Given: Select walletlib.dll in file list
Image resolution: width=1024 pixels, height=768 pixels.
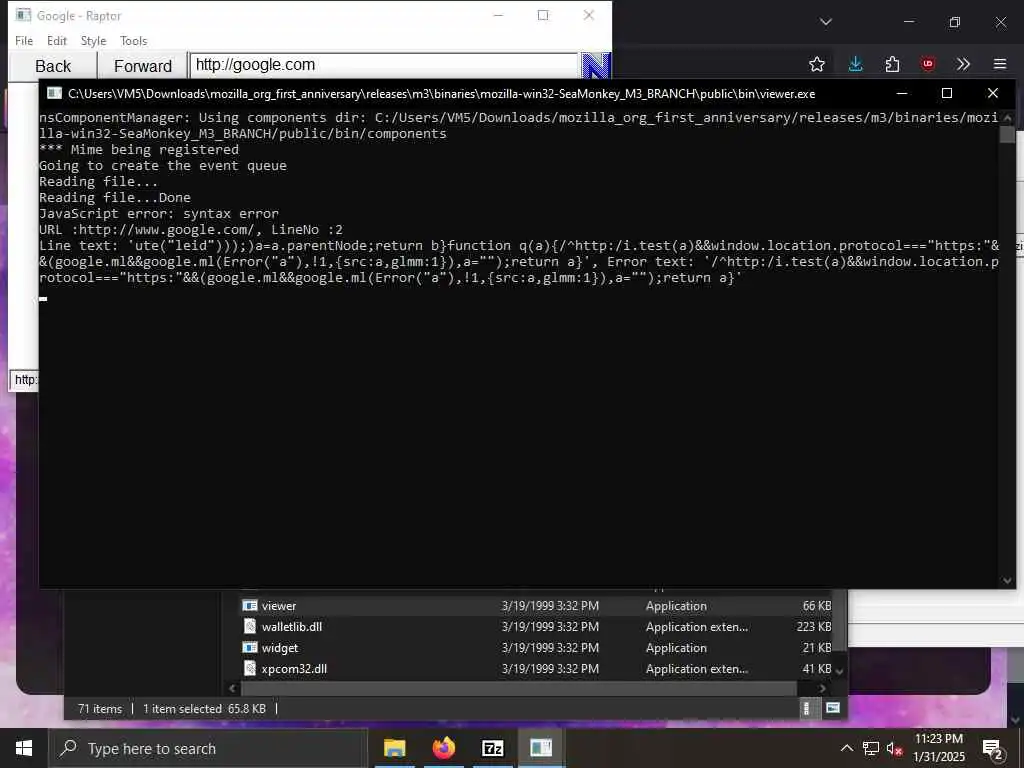Looking at the screenshot, I should 537,626.
